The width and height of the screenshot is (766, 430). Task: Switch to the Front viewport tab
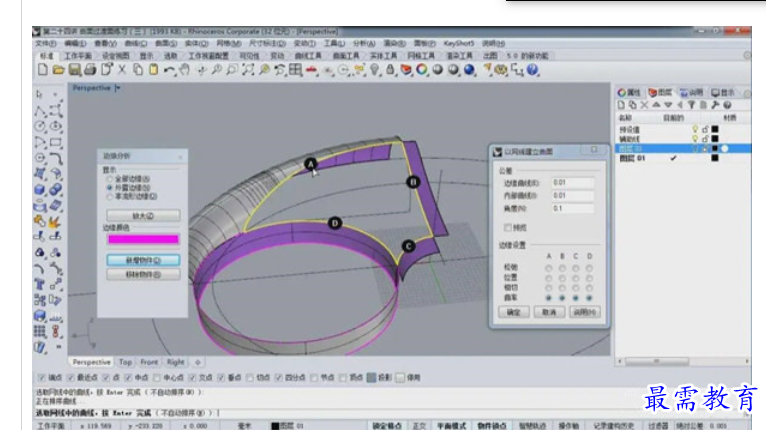click(x=149, y=362)
